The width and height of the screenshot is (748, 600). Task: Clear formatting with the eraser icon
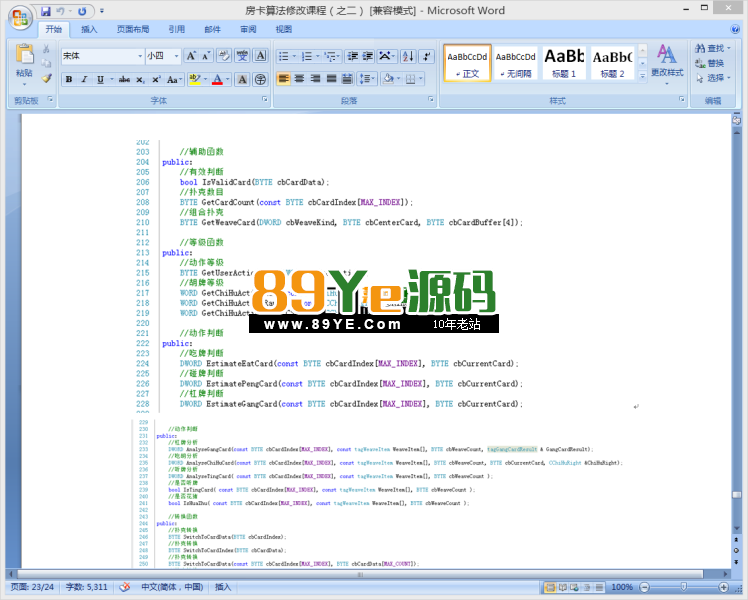click(224, 56)
